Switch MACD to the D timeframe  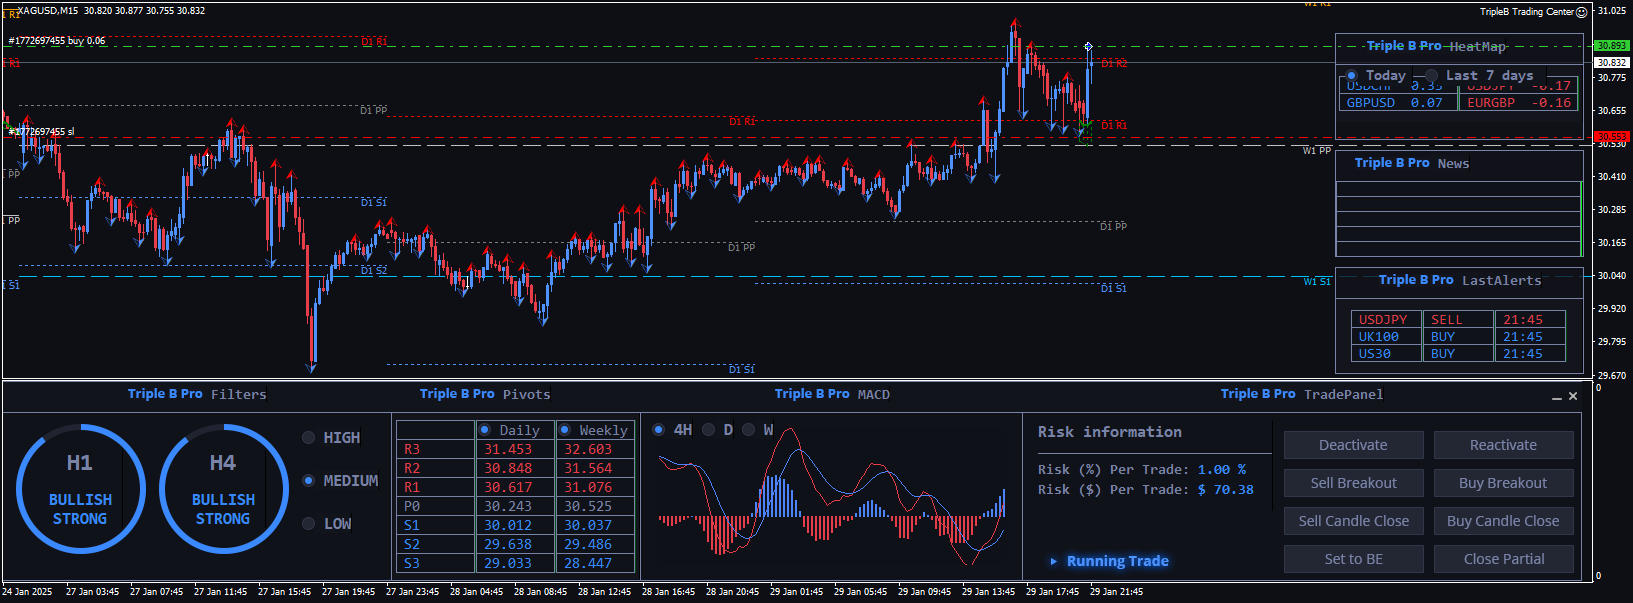click(709, 430)
